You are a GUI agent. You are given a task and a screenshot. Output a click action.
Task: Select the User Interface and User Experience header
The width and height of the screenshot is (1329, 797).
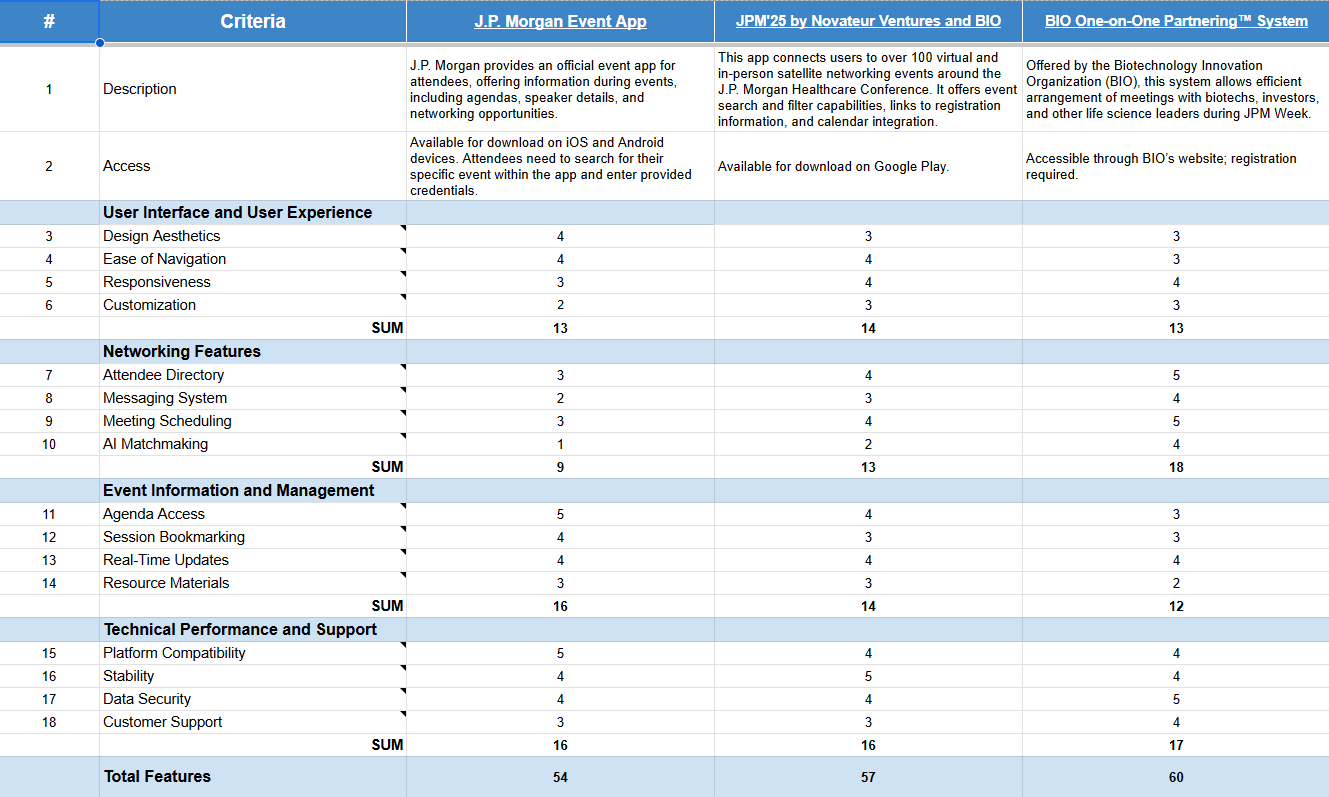(237, 213)
